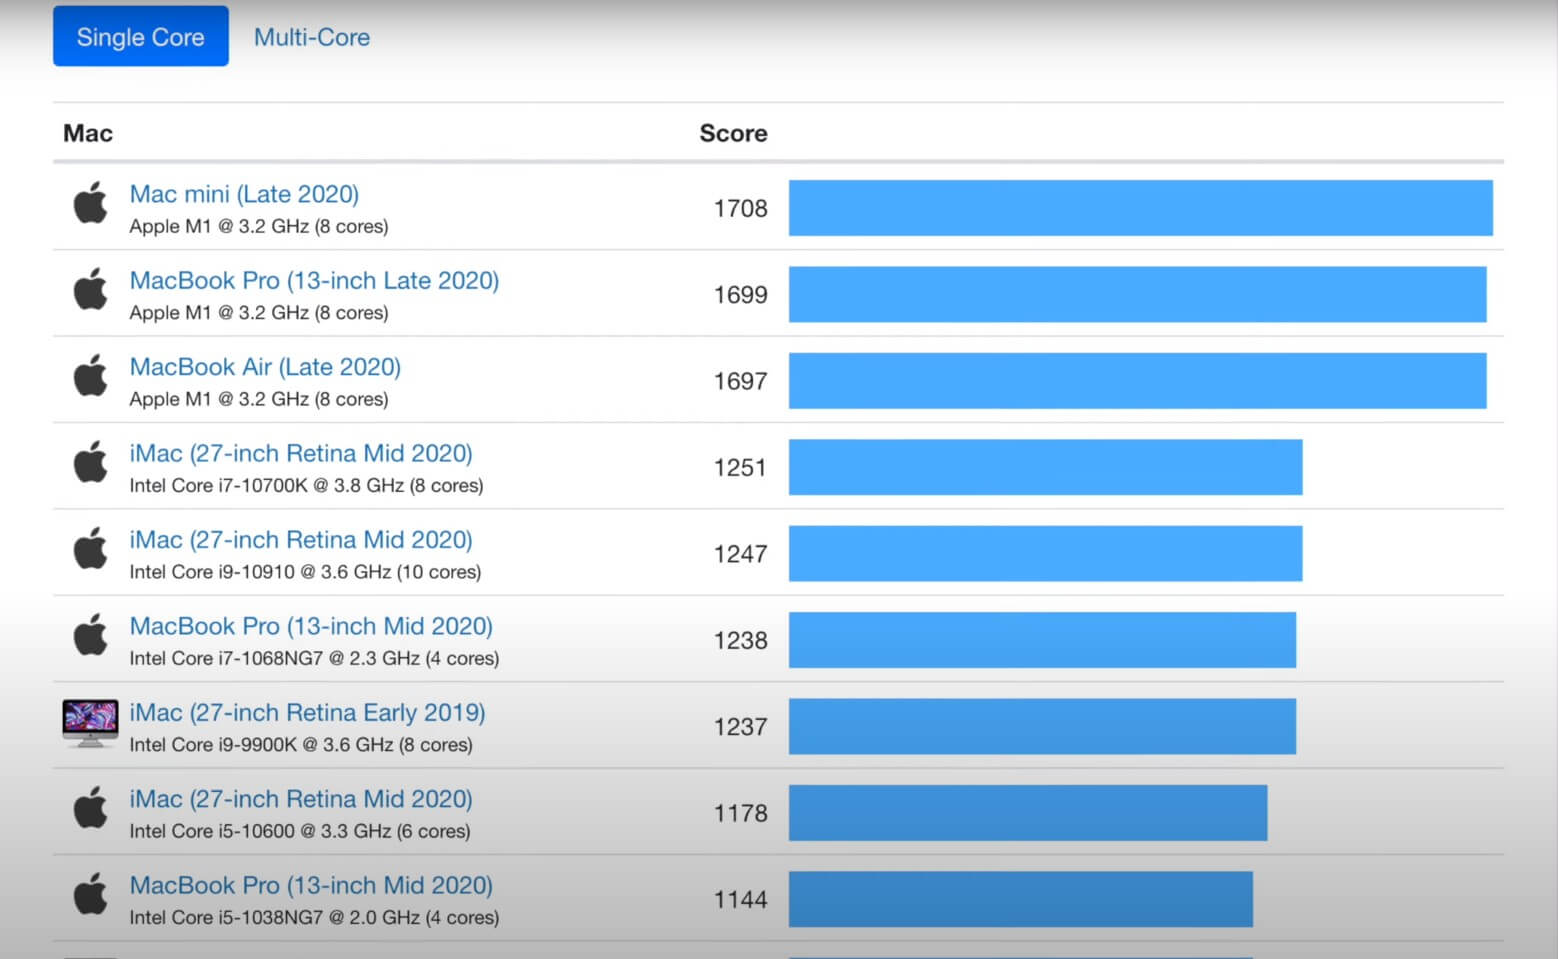
Task: Click the Intel Core i9-10910 spec text
Action: (305, 572)
